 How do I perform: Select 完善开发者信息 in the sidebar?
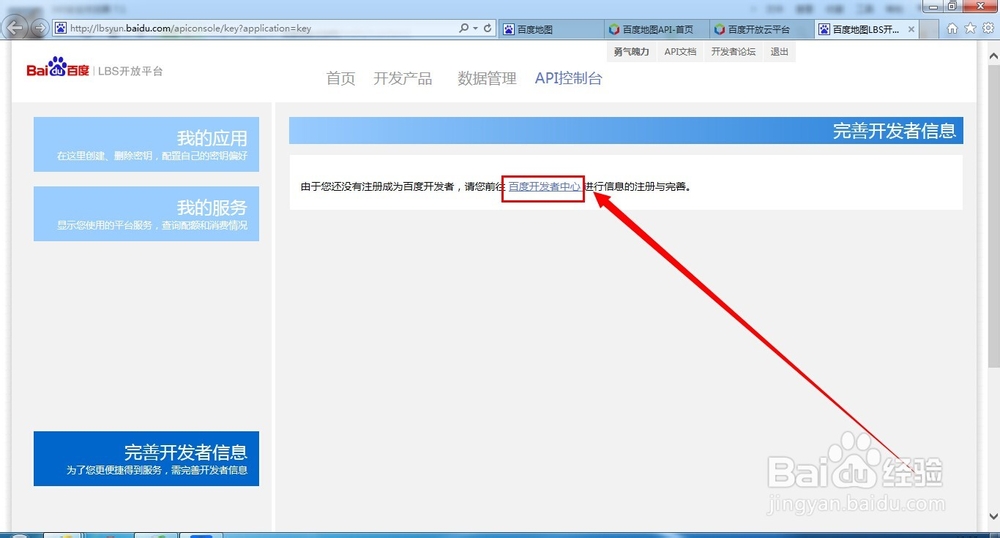coord(146,458)
